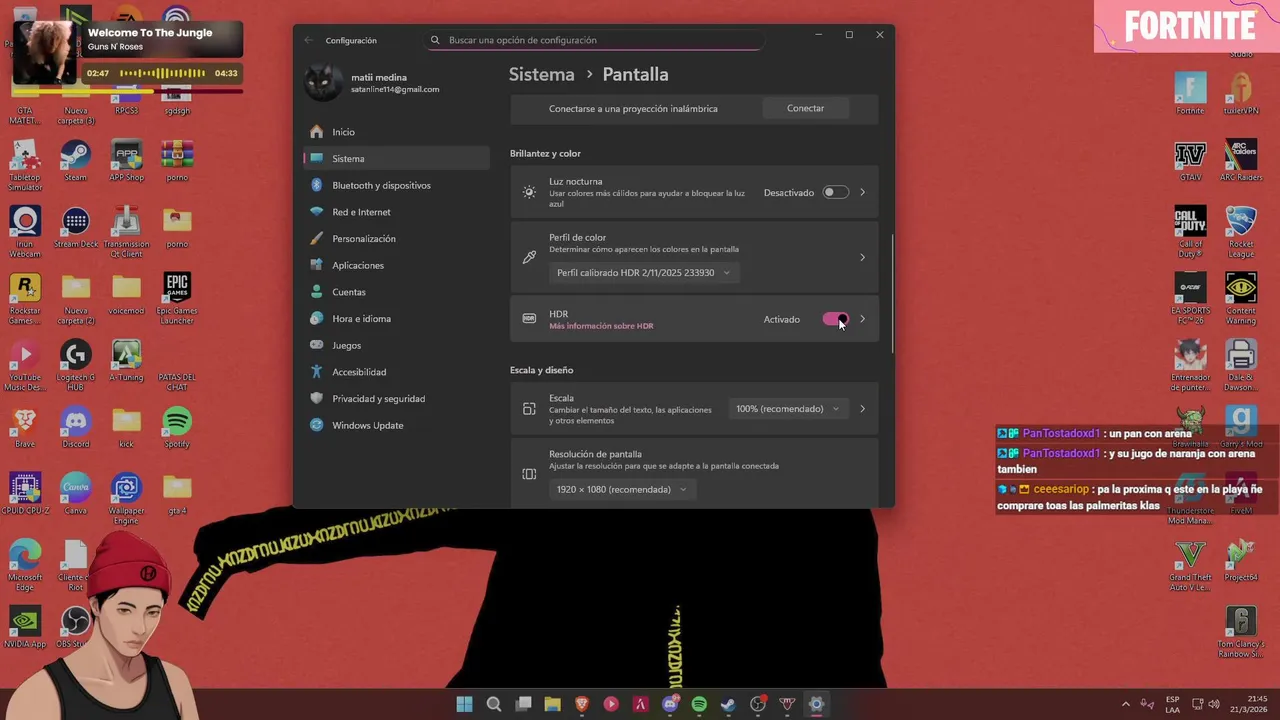Select Microsoft Edge desktop icon
Image resolution: width=1280 pixels, height=720 pixels.
click(25, 566)
